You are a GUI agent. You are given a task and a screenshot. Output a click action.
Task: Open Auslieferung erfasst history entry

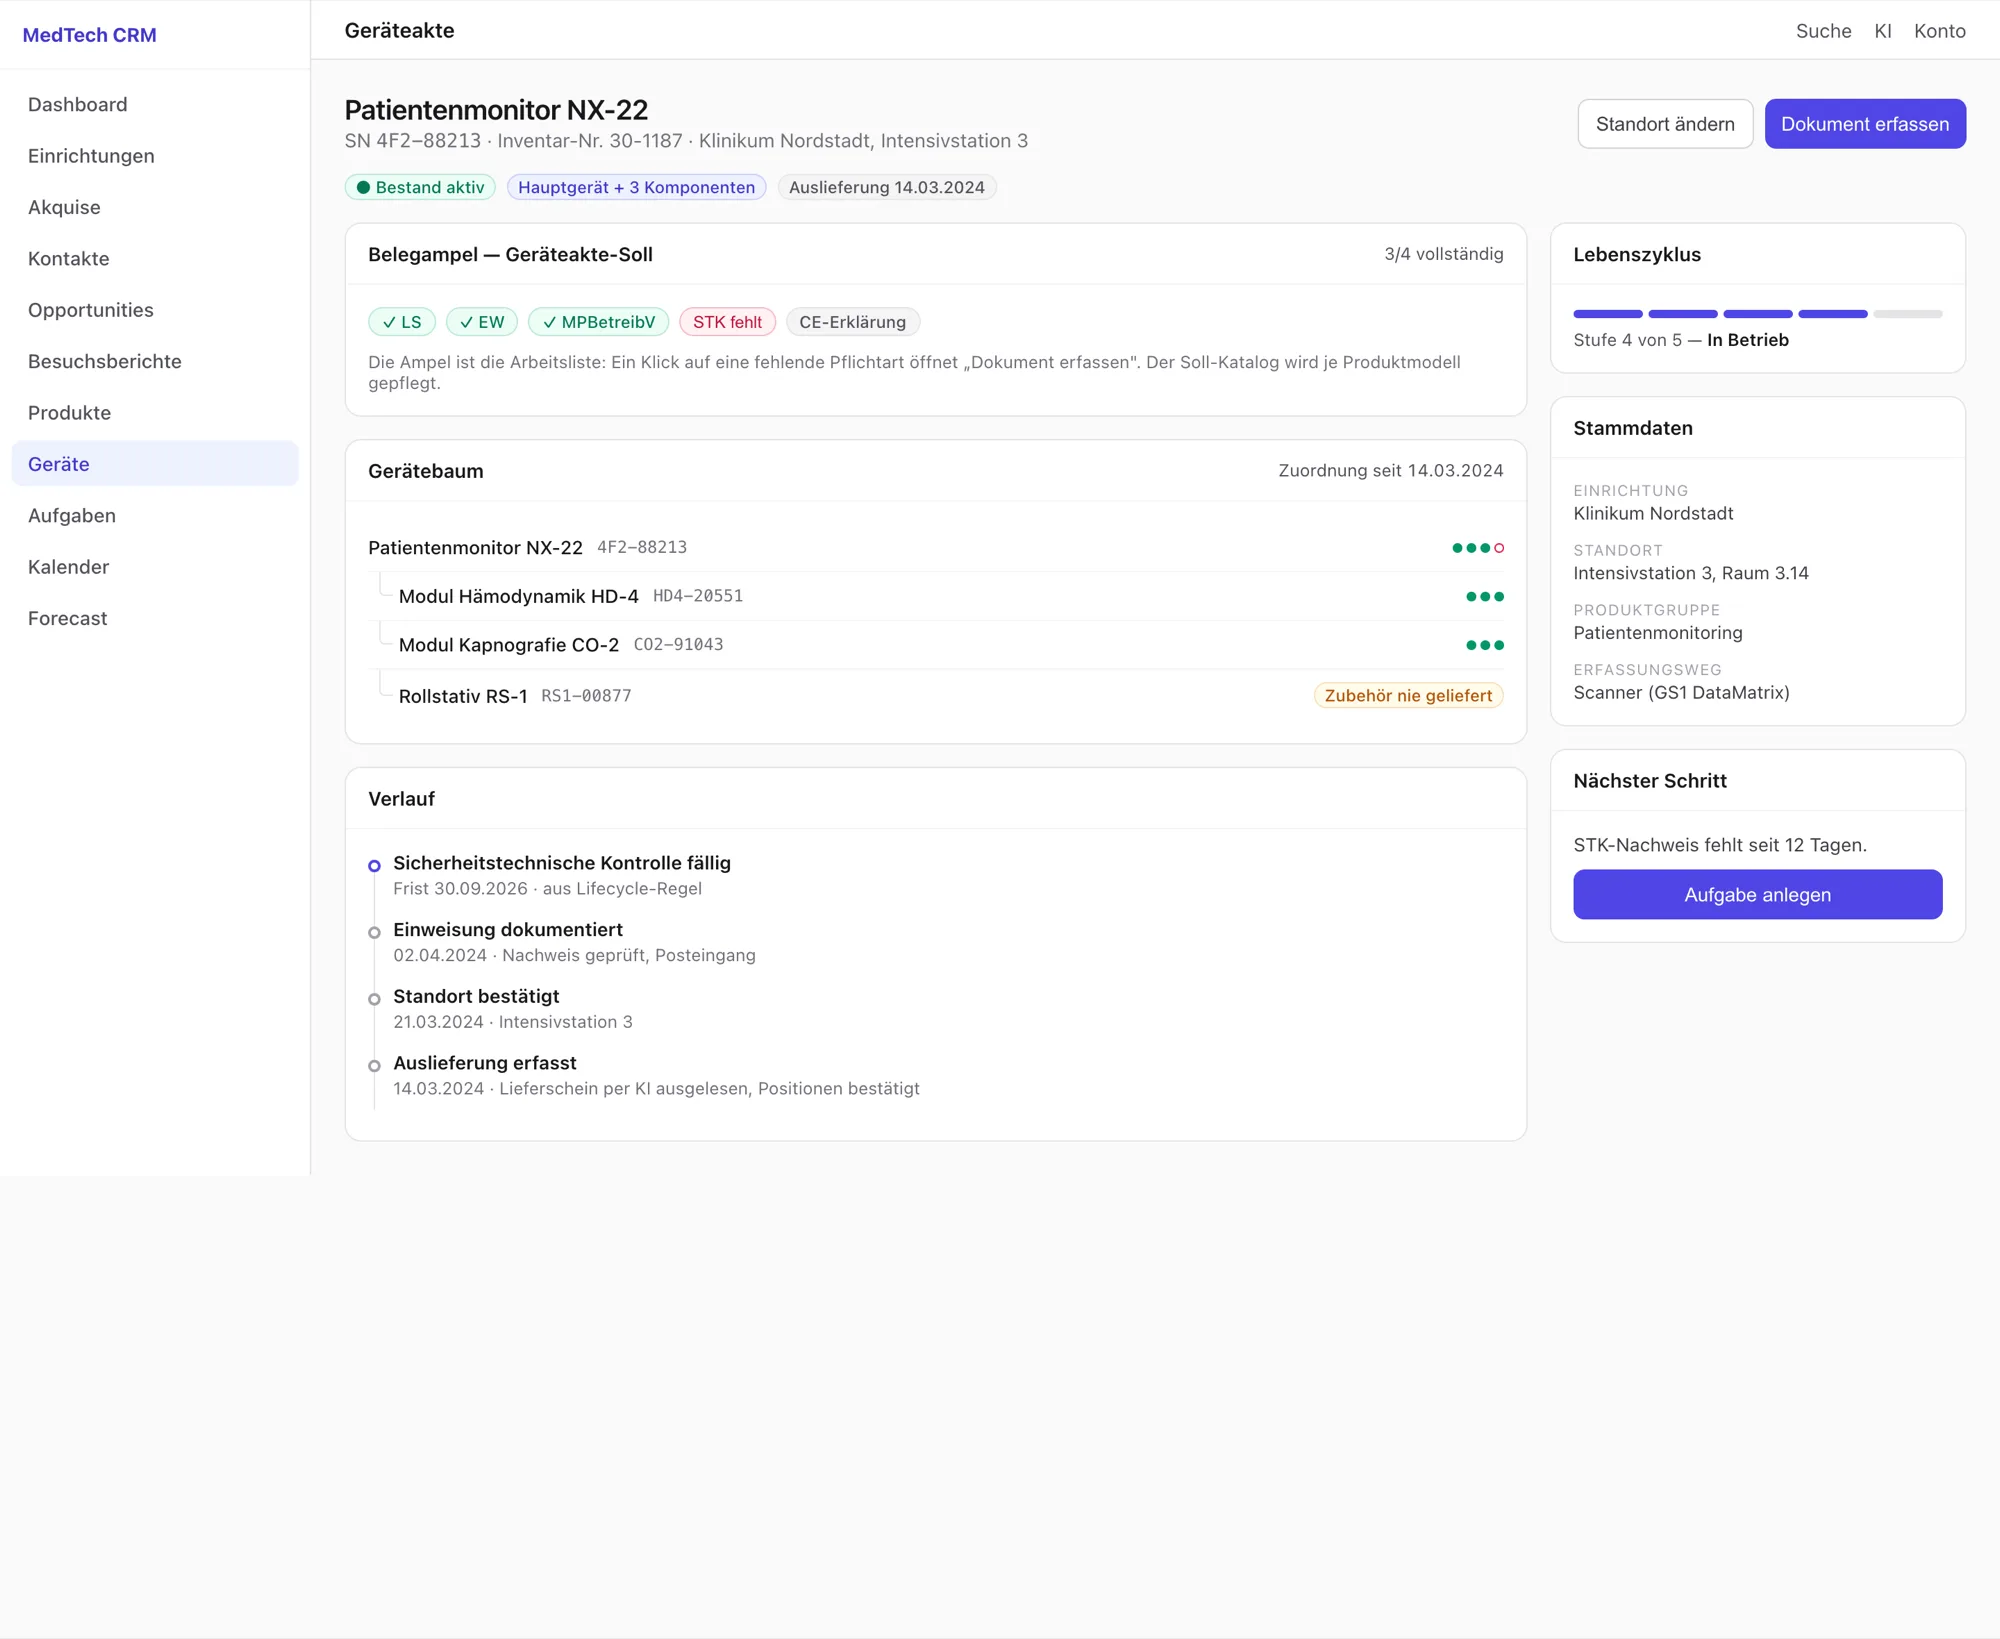tap(656, 1075)
